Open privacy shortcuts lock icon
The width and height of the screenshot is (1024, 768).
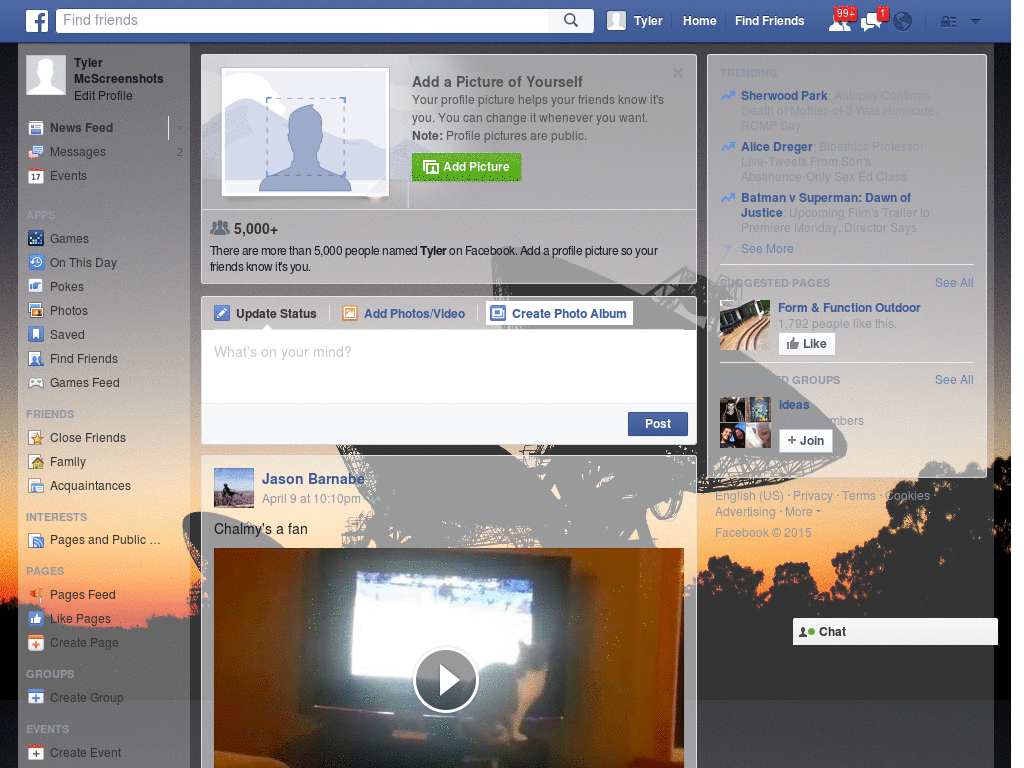point(948,22)
